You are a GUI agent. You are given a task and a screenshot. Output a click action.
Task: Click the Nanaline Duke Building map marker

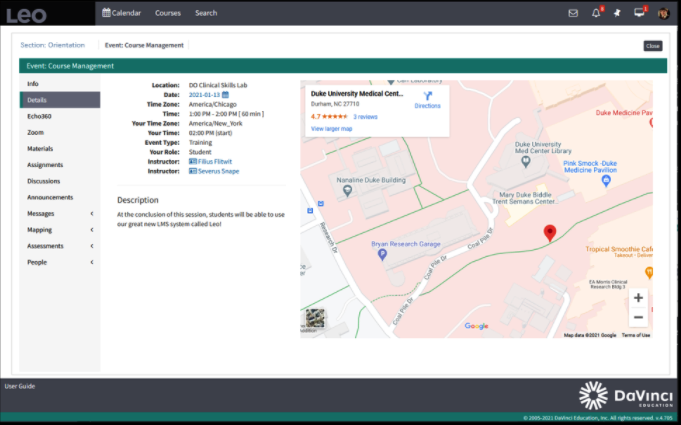click(x=347, y=190)
